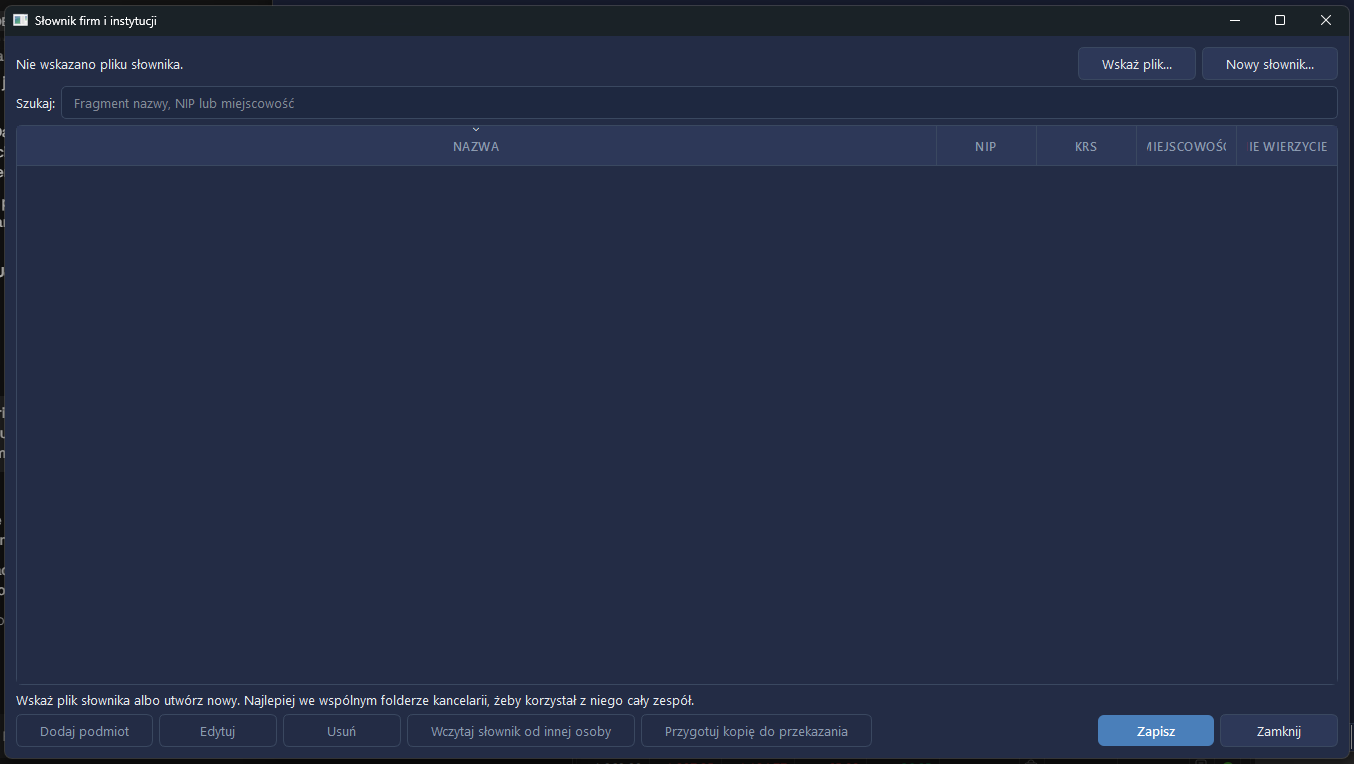Click Wczytaj słownik od innej osoby
Image resolution: width=1354 pixels, height=764 pixels.
(x=521, y=731)
